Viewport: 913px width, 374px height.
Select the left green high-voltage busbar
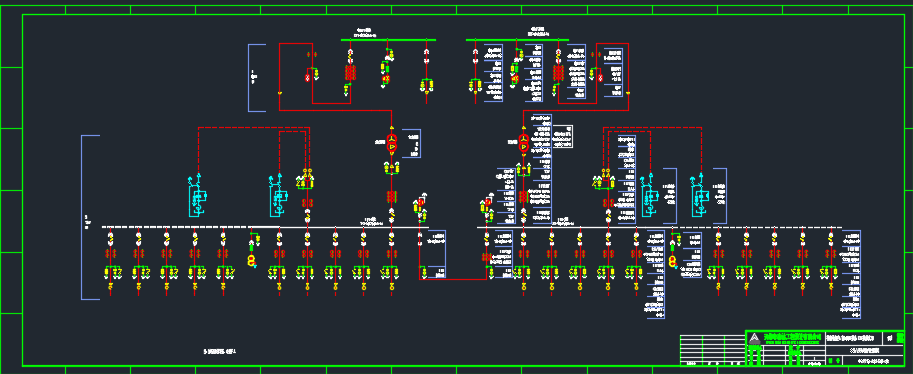point(388,40)
